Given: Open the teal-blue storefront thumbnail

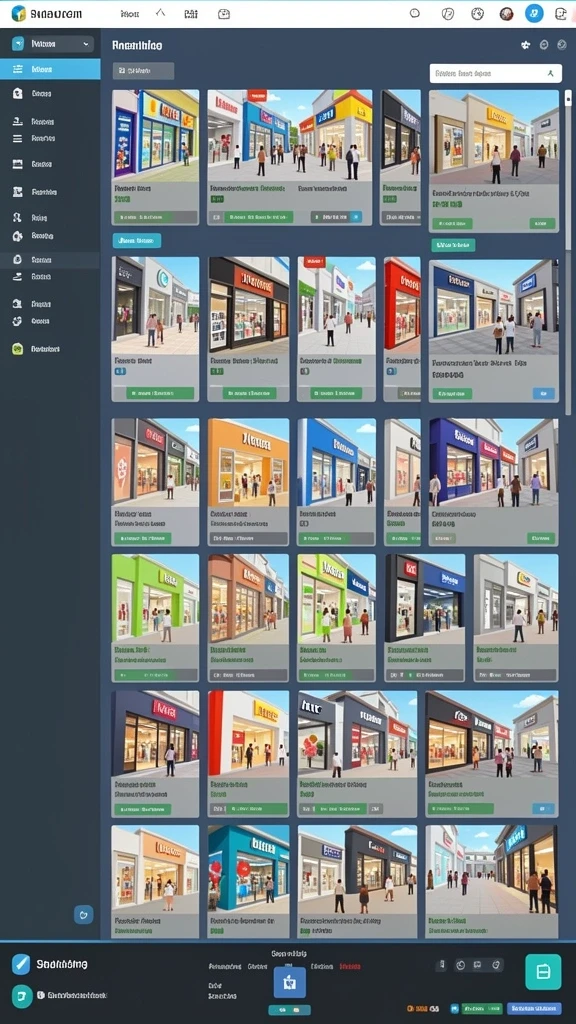Looking at the screenshot, I should click(x=248, y=867).
